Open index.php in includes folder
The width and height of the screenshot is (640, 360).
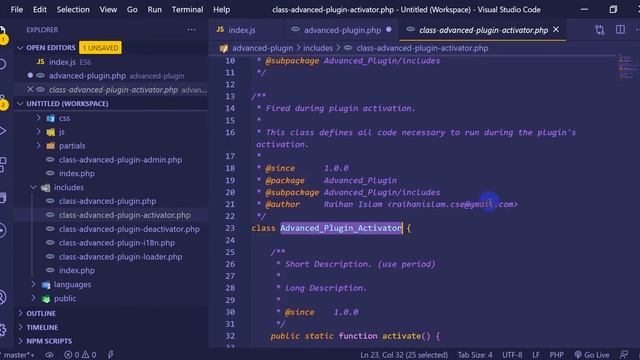tap(76, 271)
